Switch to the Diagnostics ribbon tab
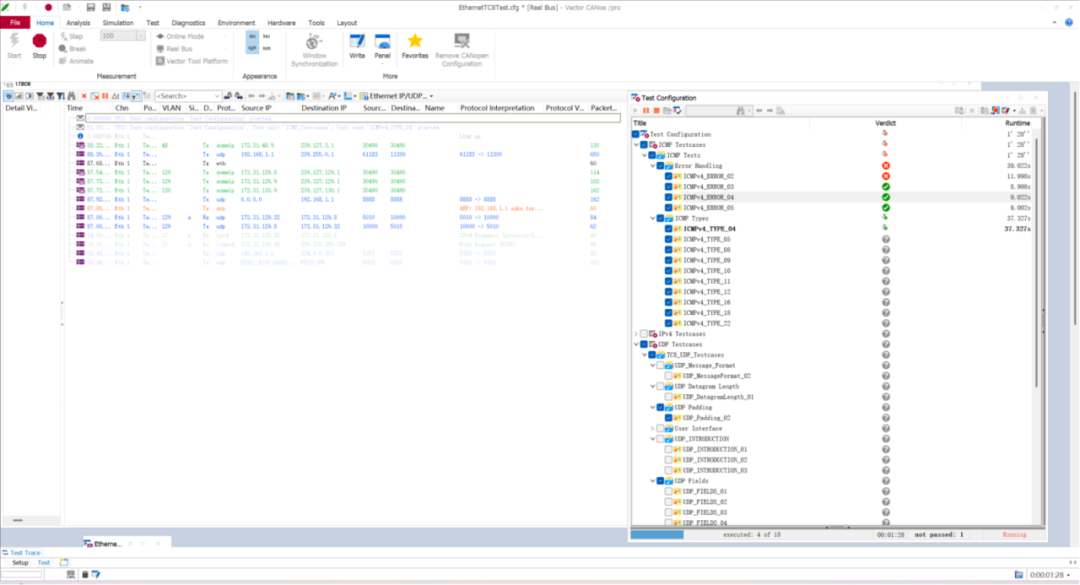The image size is (1080, 585). (188, 23)
